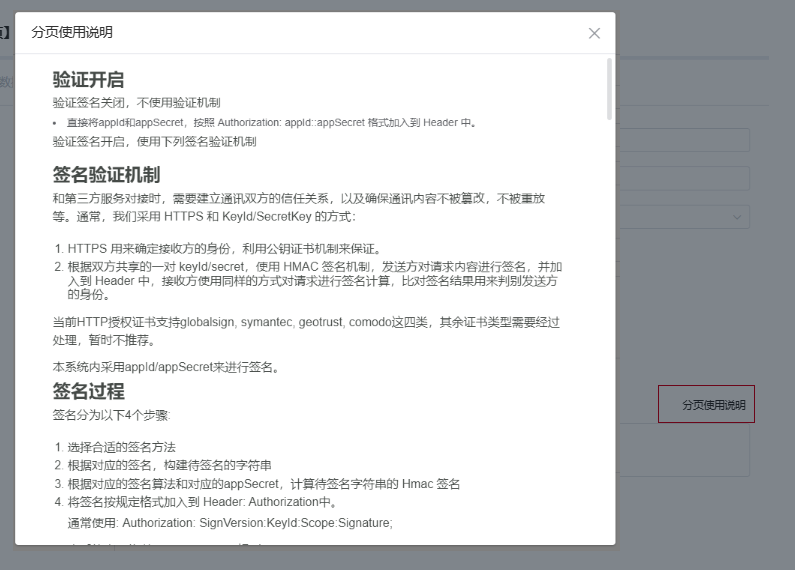Viewport: 795px width, 570px height.
Task: Click line Authorization: SignVersion:KeyId:Scope:Signature
Action: coord(230,523)
